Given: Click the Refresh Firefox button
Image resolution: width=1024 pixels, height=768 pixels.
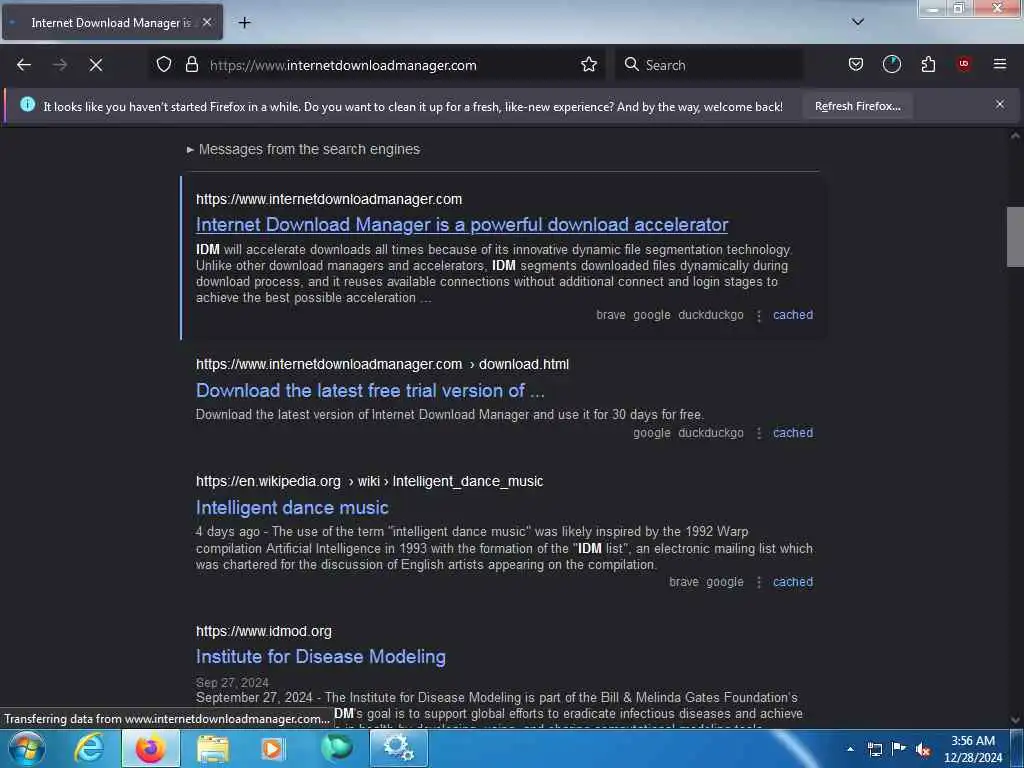Looking at the screenshot, I should pos(857,106).
